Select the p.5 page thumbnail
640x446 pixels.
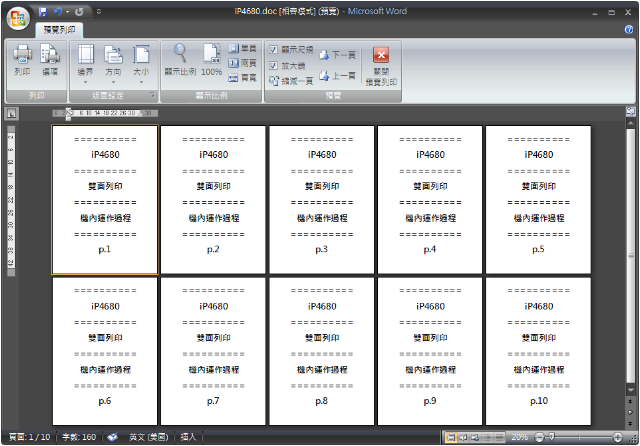(538, 200)
